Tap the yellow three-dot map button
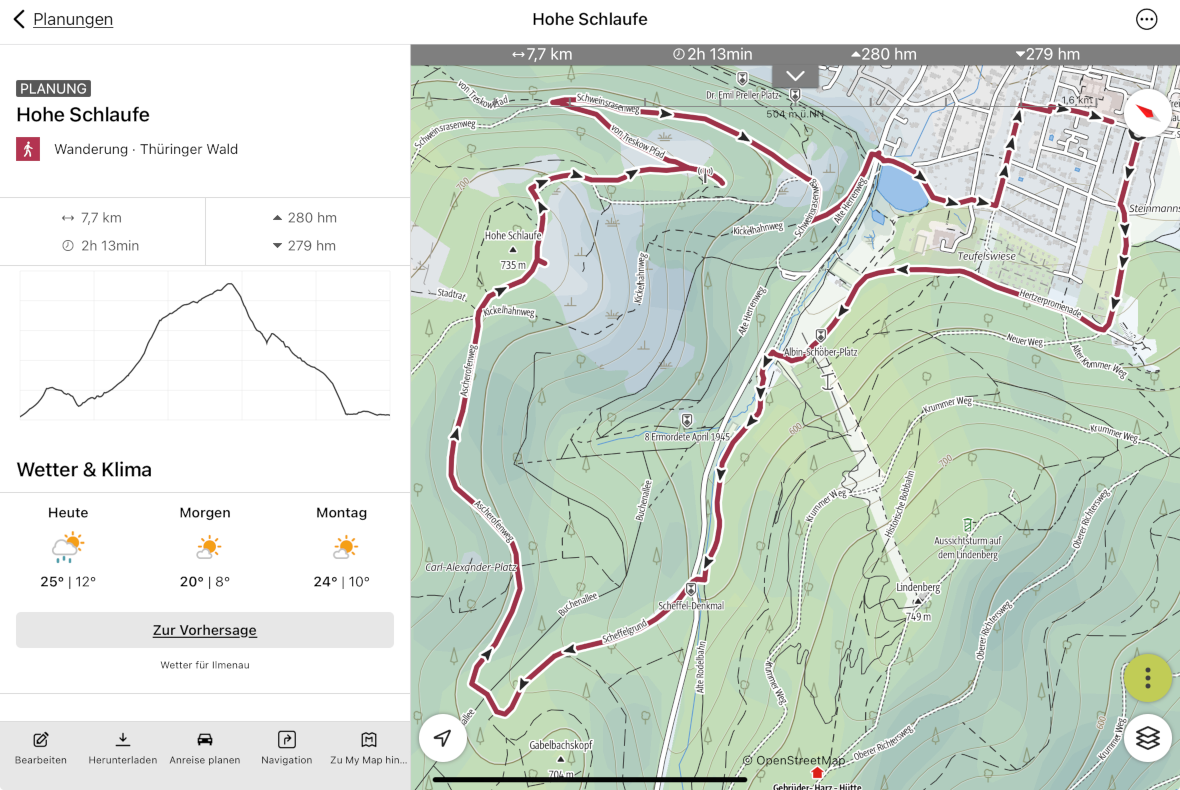Viewport: 1180px width, 790px height. (1147, 679)
